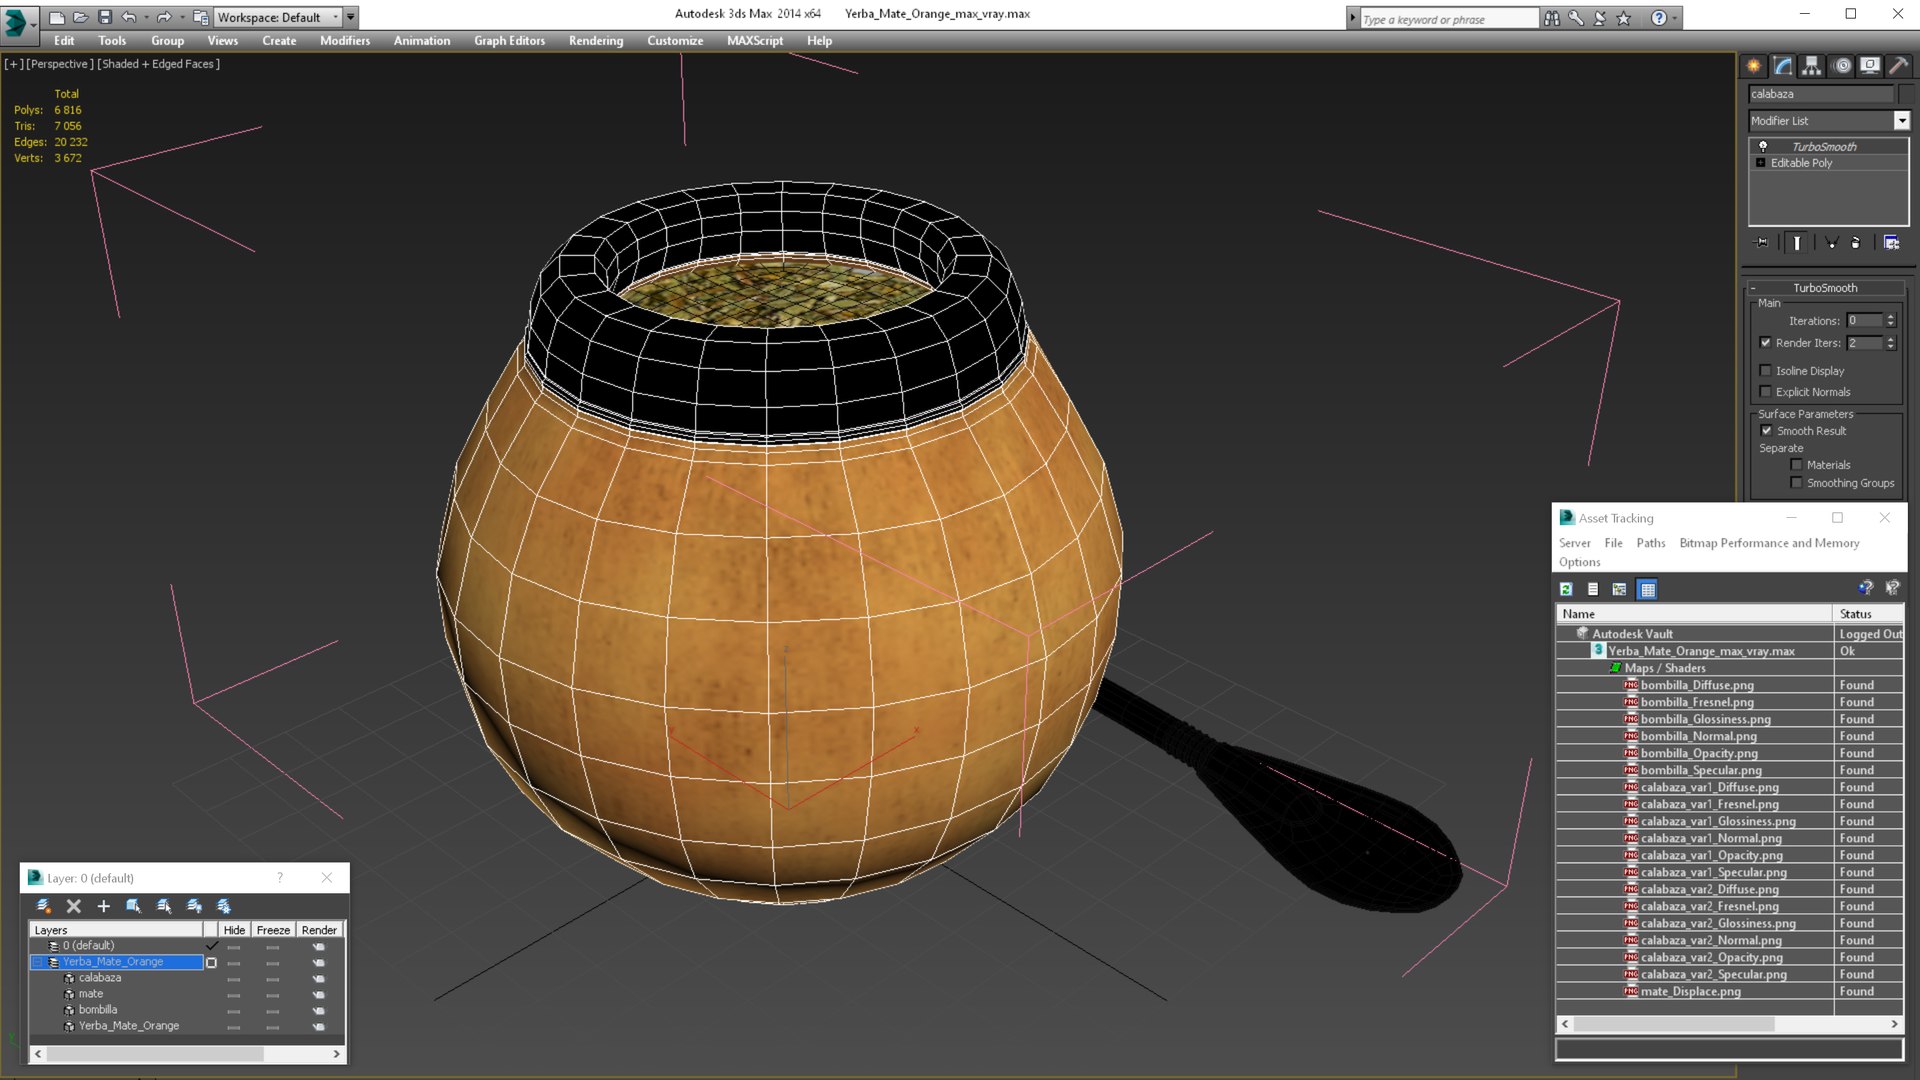Open the Hierarchy panel icon
The width and height of the screenshot is (1920, 1080).
[x=1812, y=66]
